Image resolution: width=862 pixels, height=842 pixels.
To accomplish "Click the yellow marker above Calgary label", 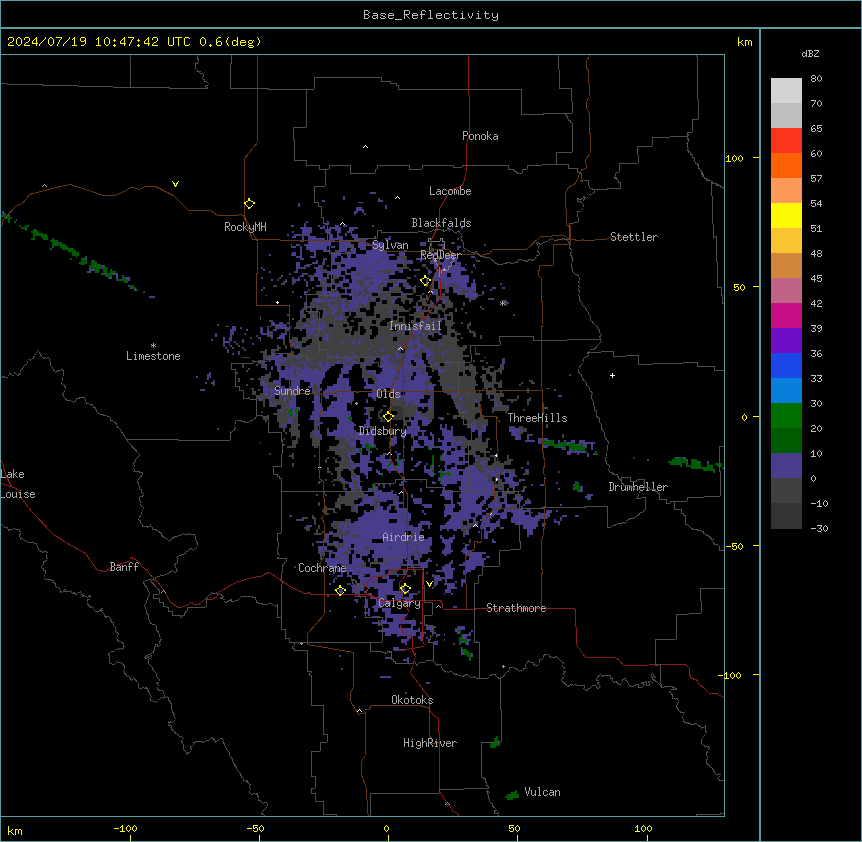I will tap(405, 589).
